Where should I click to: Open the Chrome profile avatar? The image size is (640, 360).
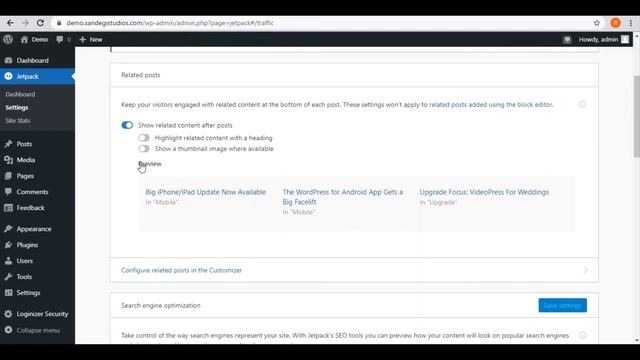(616, 23)
